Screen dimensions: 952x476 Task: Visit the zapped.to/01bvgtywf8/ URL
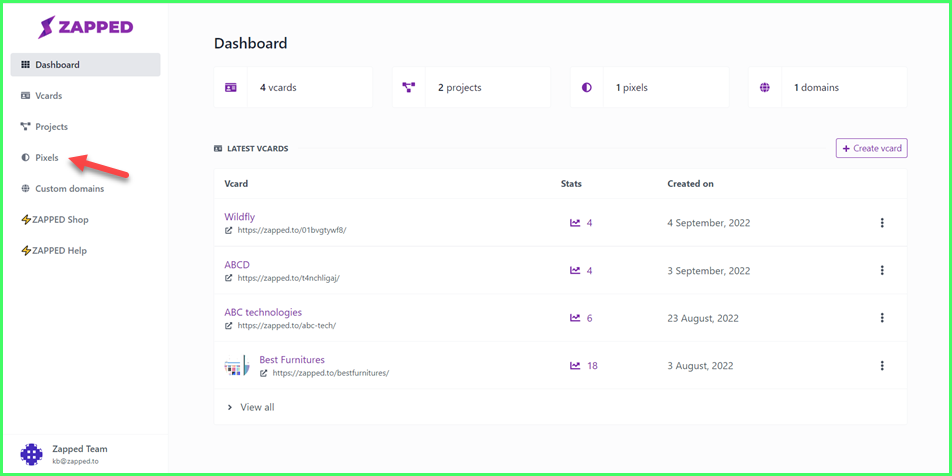292,231
